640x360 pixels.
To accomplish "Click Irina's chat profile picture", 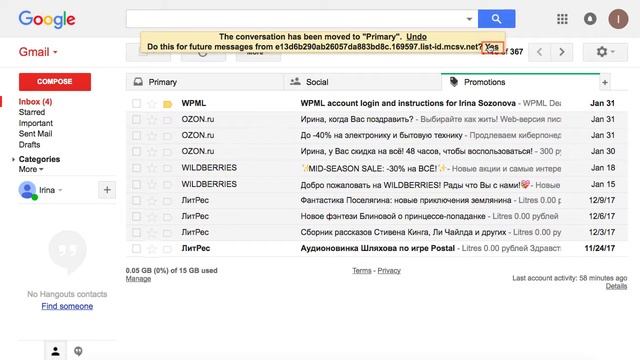I will 27,190.
